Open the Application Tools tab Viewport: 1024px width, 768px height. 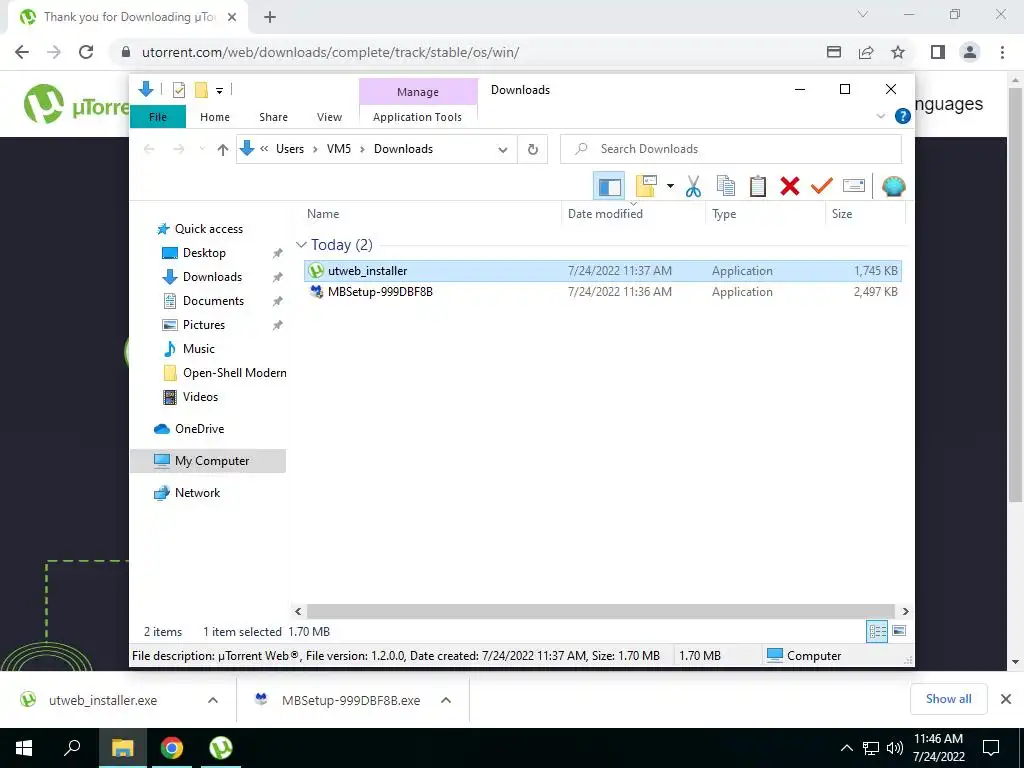click(417, 117)
